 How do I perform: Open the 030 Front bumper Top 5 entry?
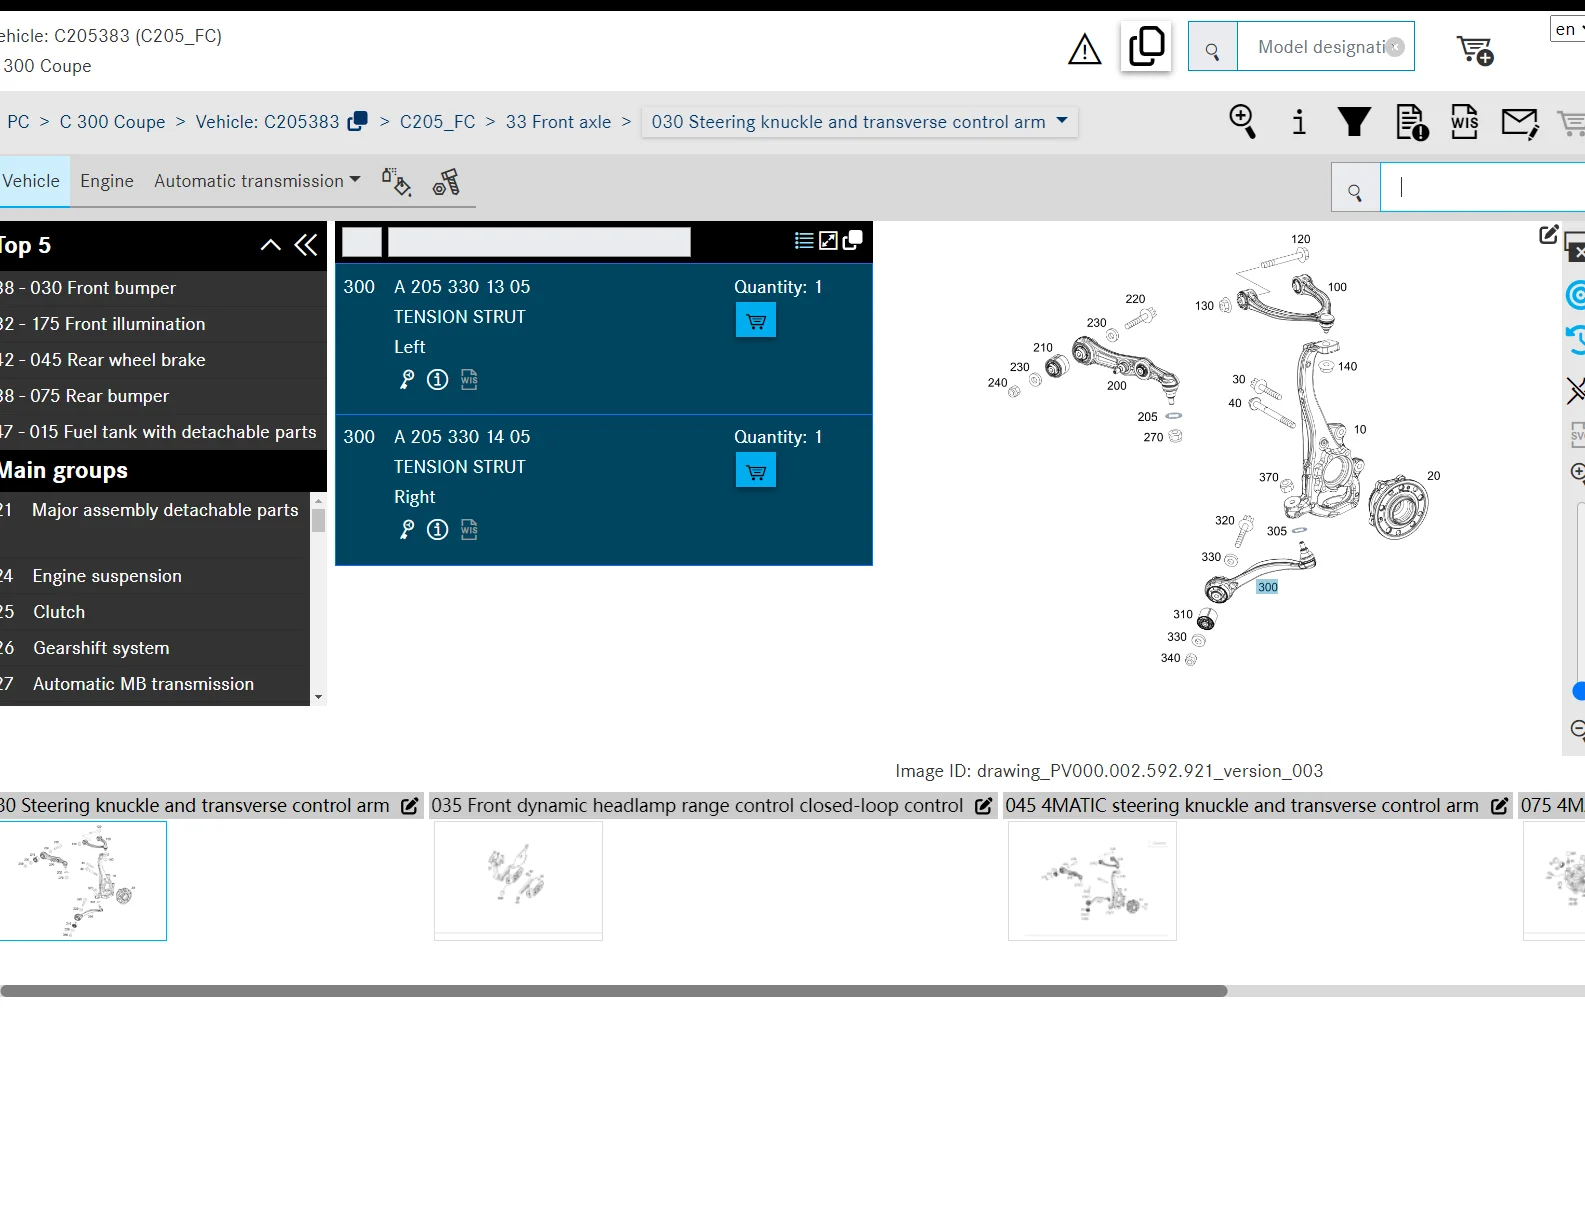[163, 288]
